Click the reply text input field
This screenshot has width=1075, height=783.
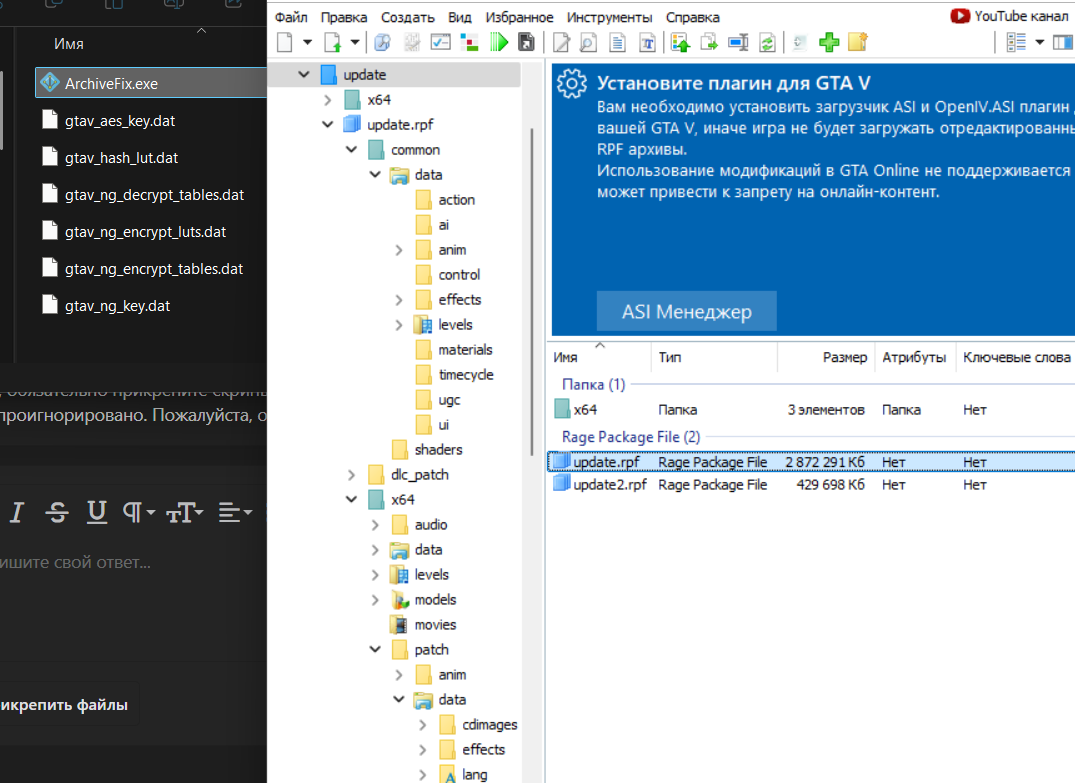click(133, 562)
